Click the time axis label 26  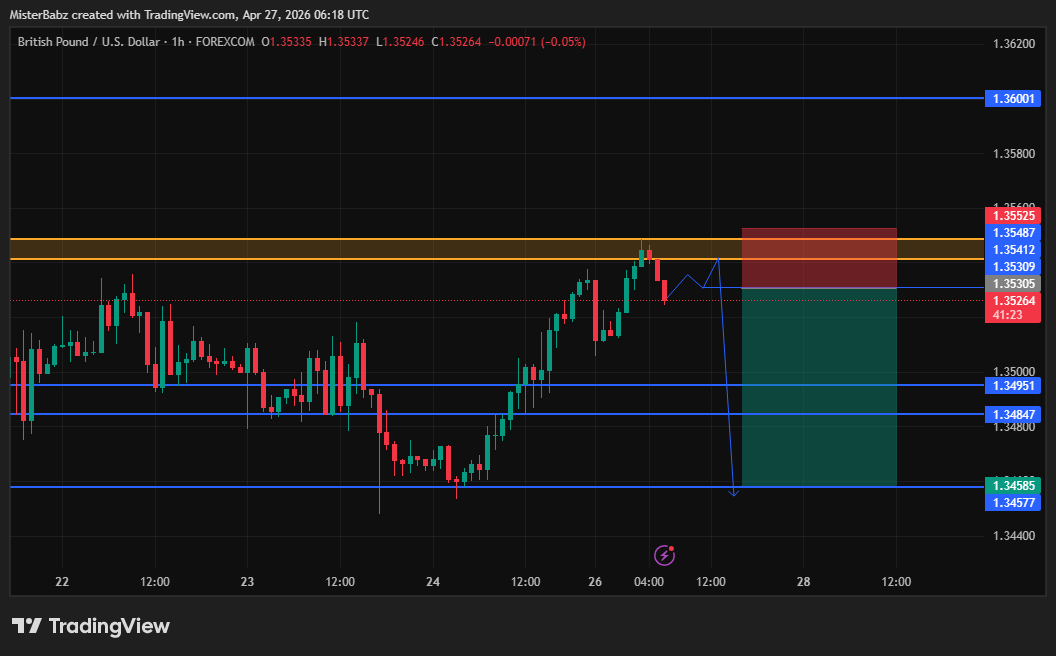tap(595, 581)
